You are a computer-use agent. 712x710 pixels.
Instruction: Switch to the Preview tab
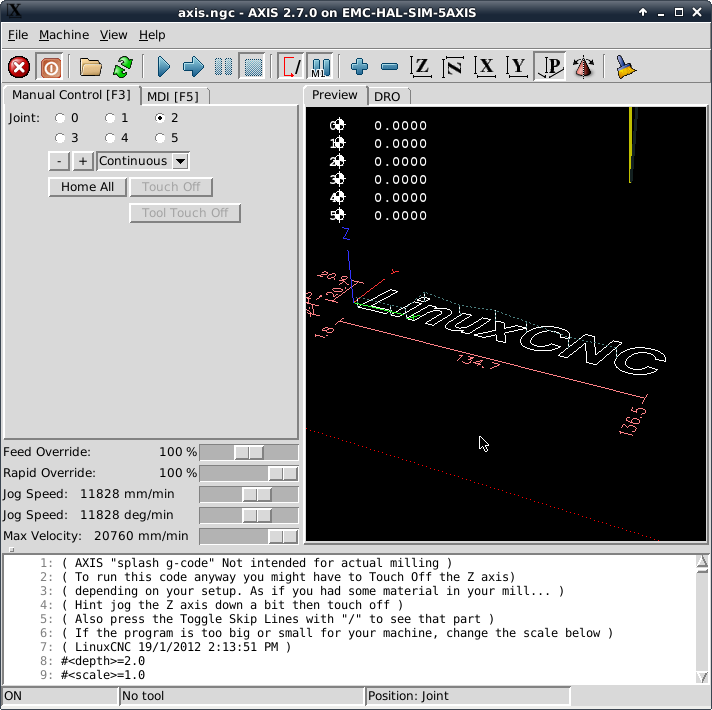(x=335, y=95)
